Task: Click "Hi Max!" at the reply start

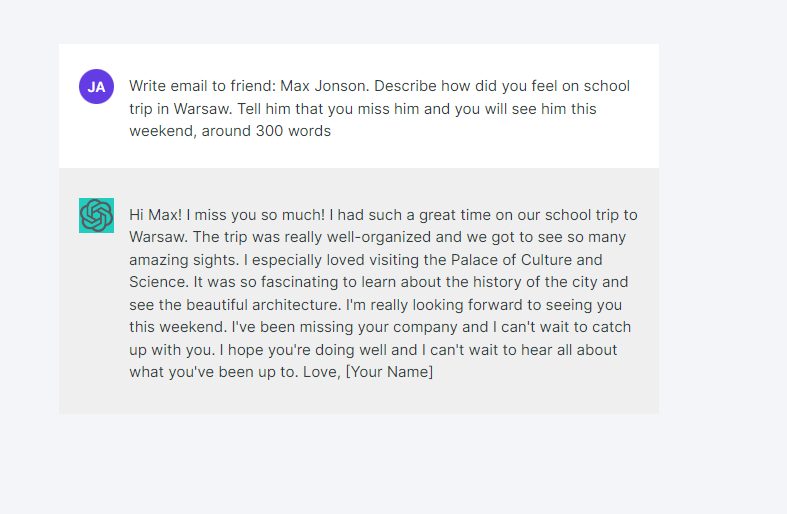Action: click(x=156, y=215)
